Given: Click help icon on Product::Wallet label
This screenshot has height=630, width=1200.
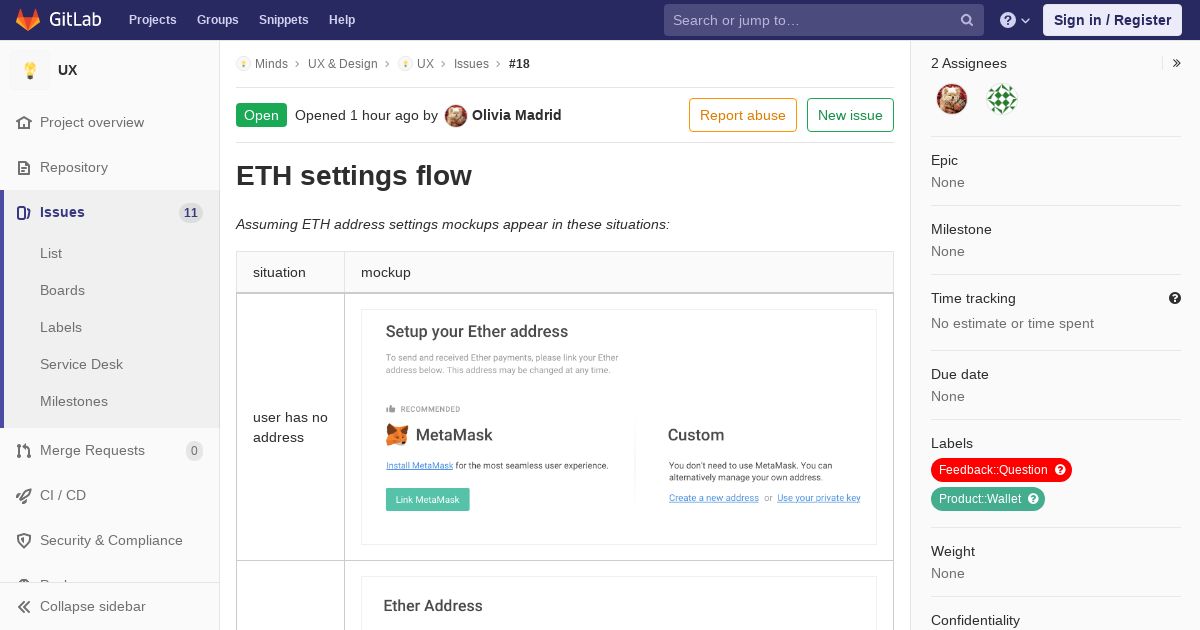Looking at the screenshot, I should click(1033, 499).
